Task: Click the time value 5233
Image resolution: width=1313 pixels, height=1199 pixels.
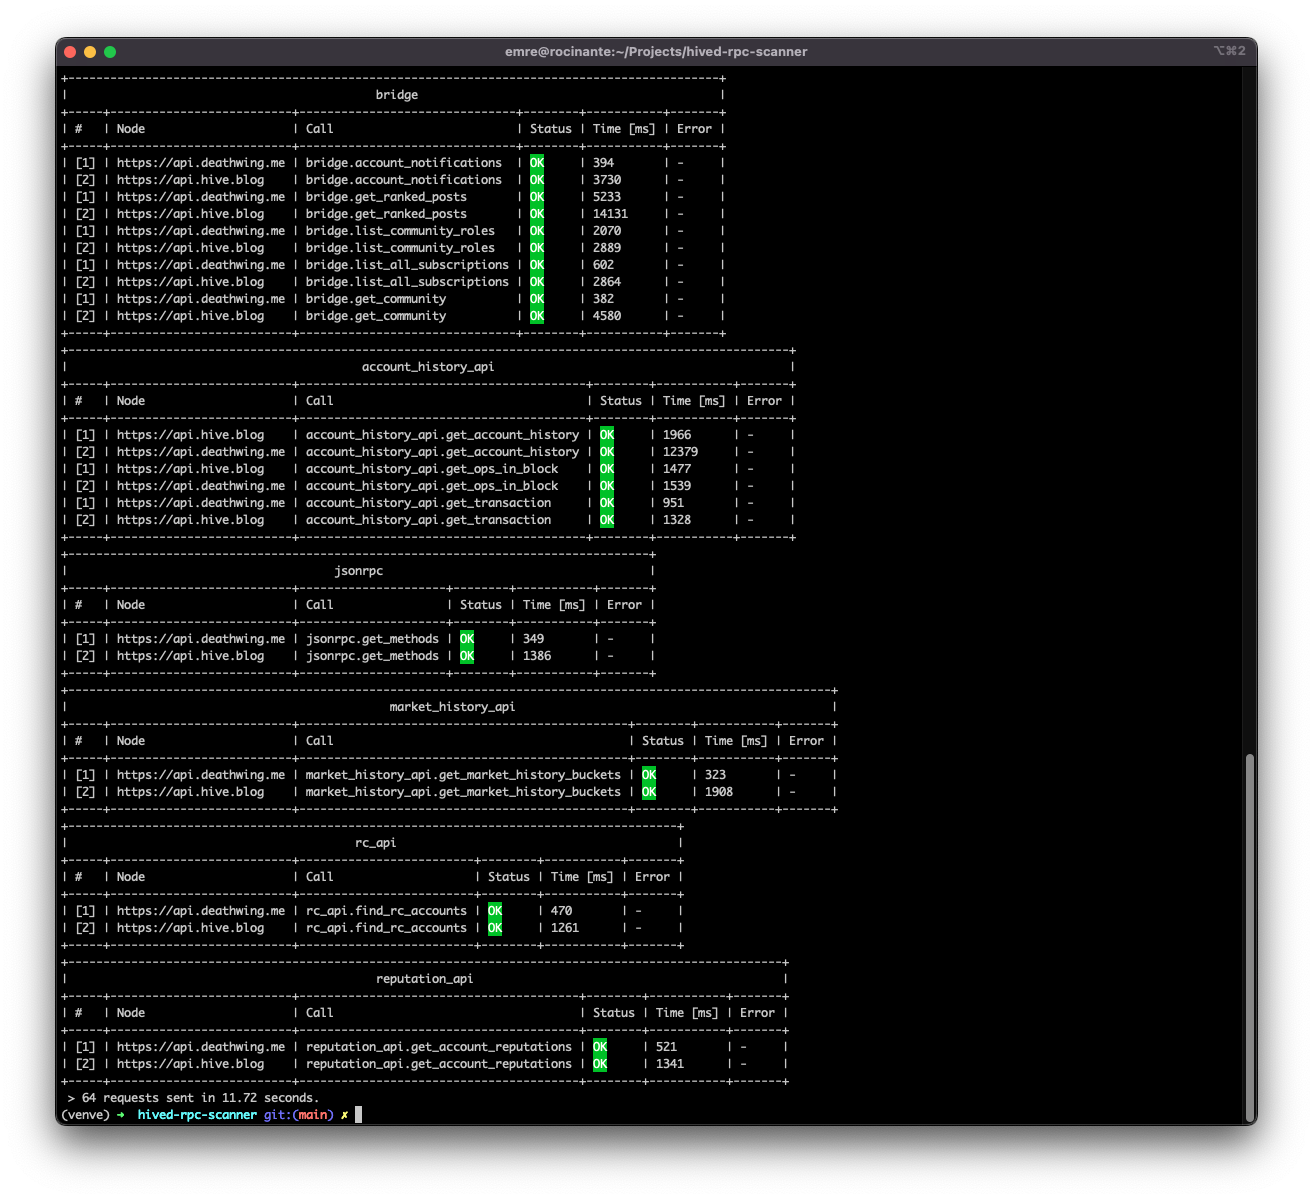Action: pos(607,197)
